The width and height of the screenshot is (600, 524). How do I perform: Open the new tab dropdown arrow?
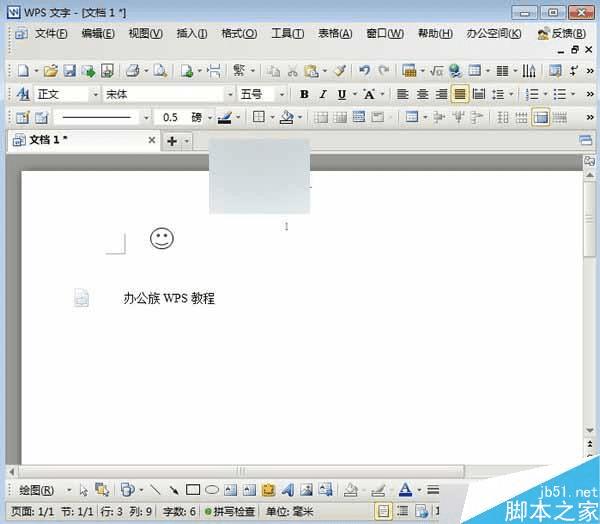pos(187,141)
